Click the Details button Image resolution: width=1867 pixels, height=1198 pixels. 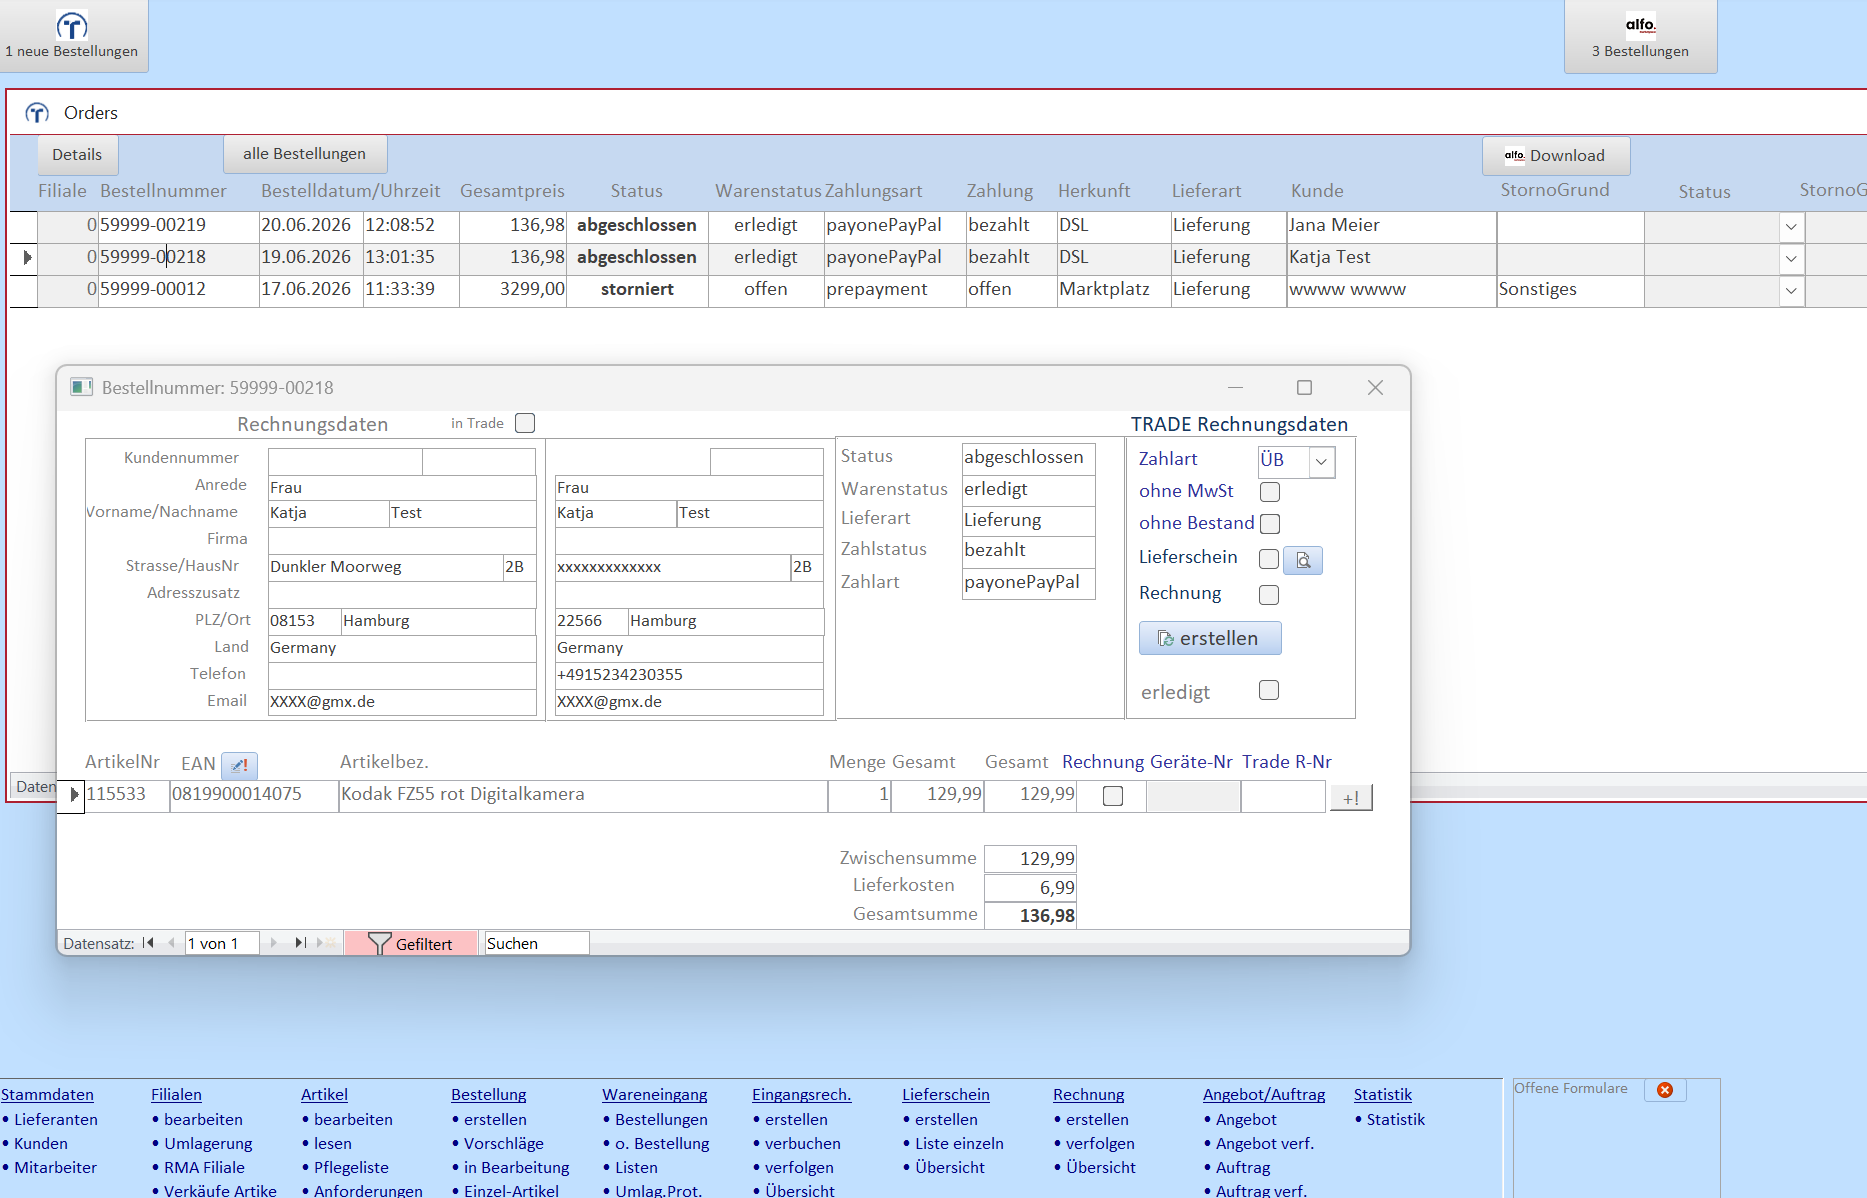[77, 155]
